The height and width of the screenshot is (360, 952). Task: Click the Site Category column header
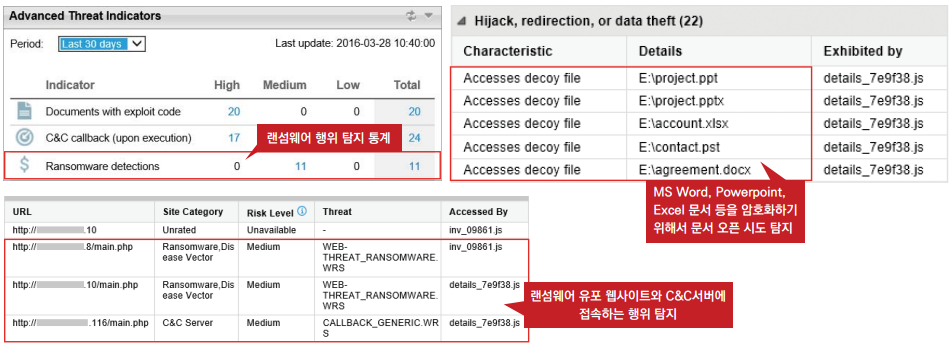point(193,212)
